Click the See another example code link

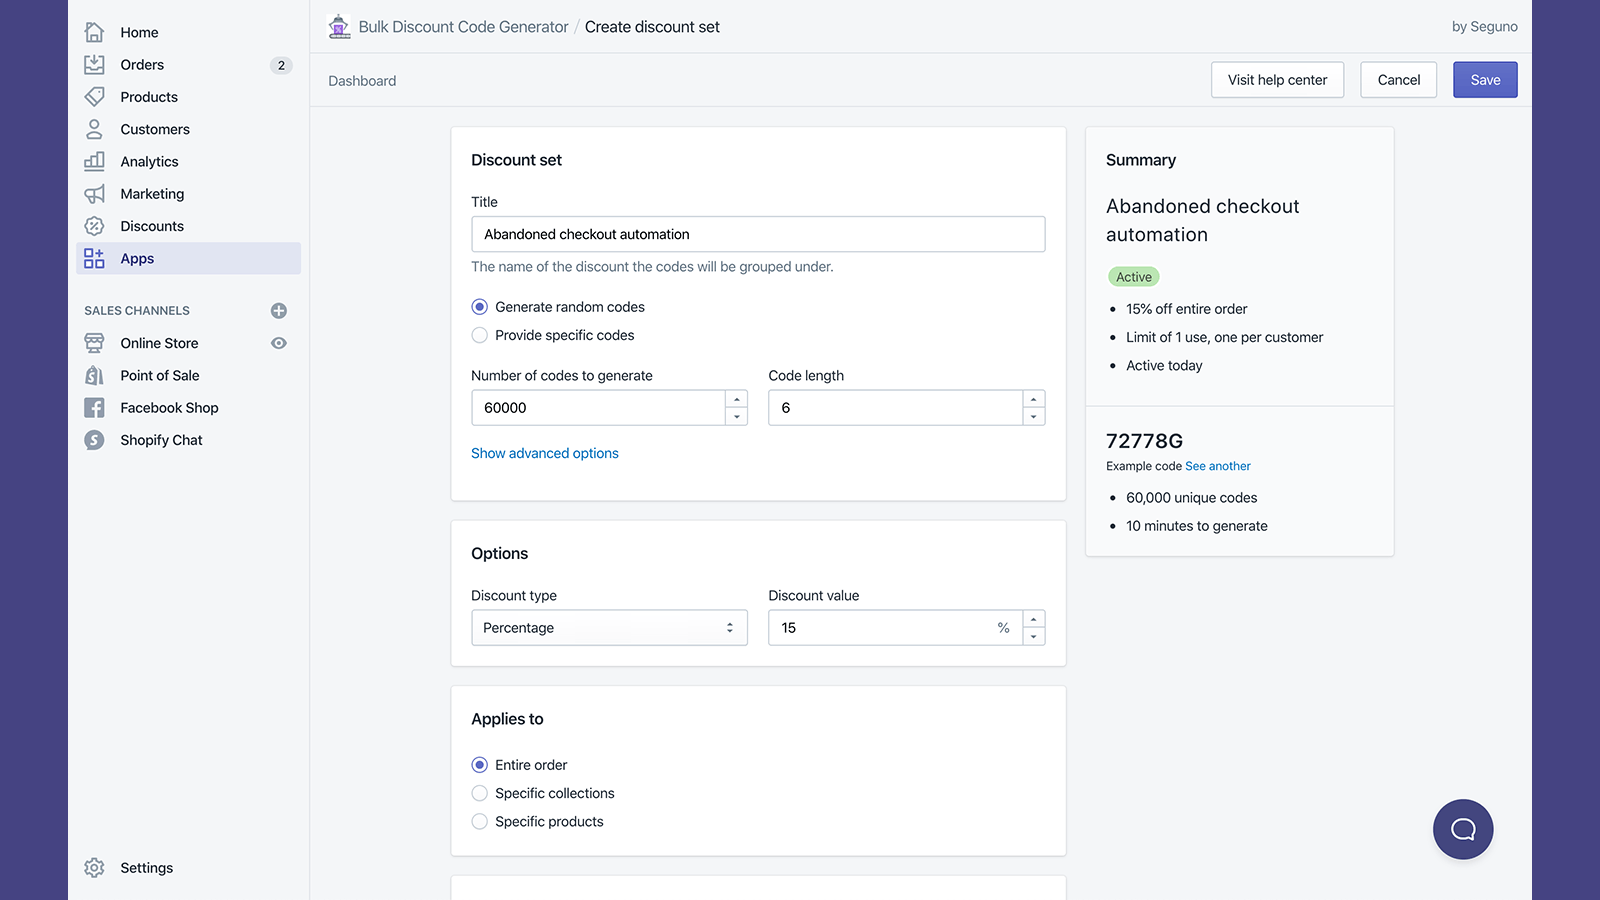(1217, 466)
